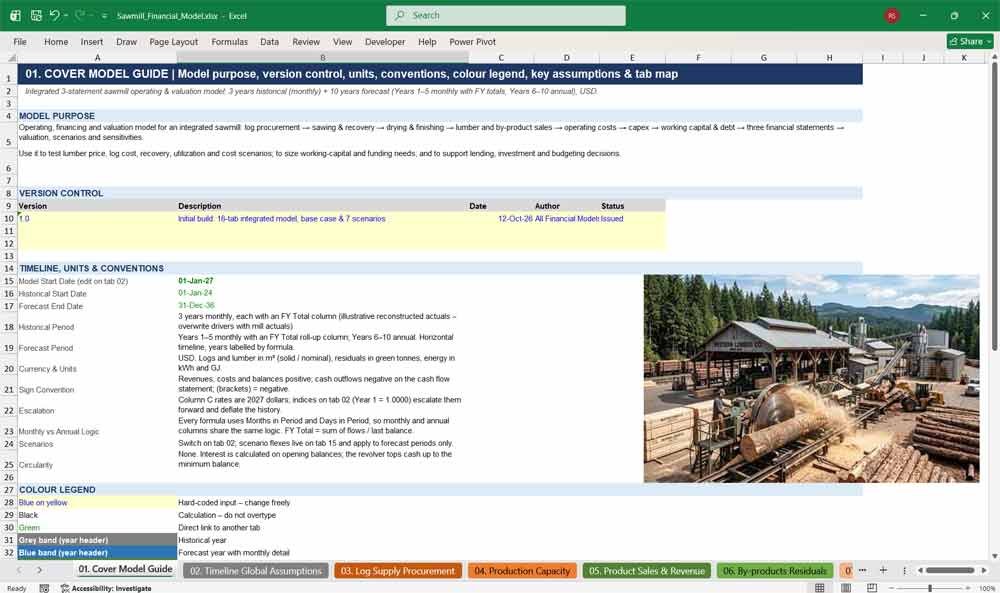Click the zoom out minus button
The image size is (1000, 593).
click(891, 588)
